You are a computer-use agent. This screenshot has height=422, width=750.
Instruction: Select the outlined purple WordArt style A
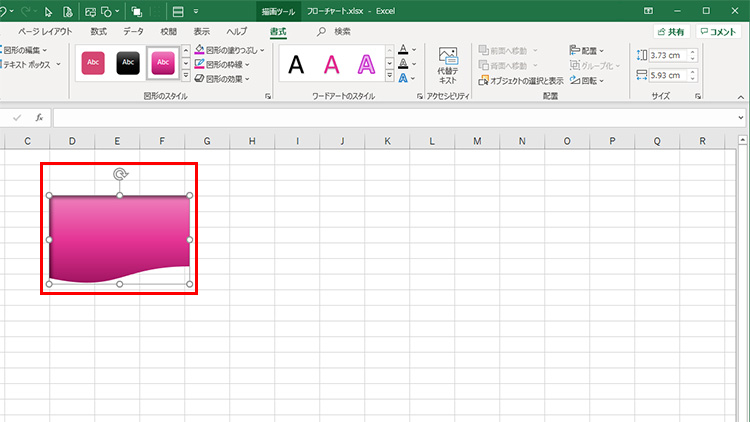click(x=367, y=65)
